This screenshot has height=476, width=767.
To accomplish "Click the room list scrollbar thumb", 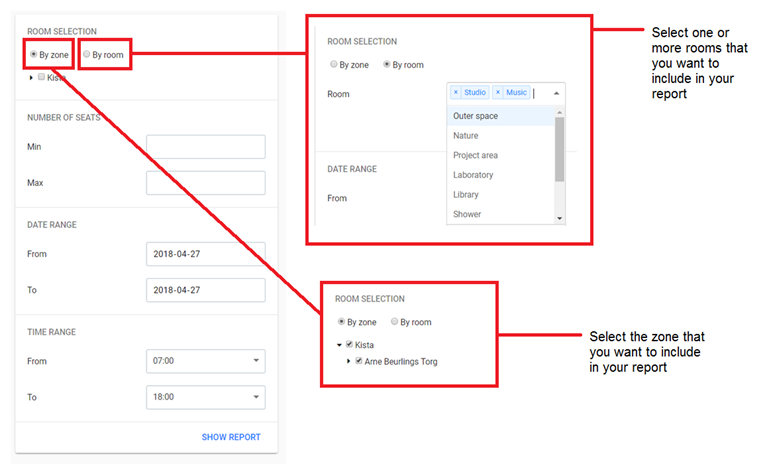I will (x=560, y=149).
